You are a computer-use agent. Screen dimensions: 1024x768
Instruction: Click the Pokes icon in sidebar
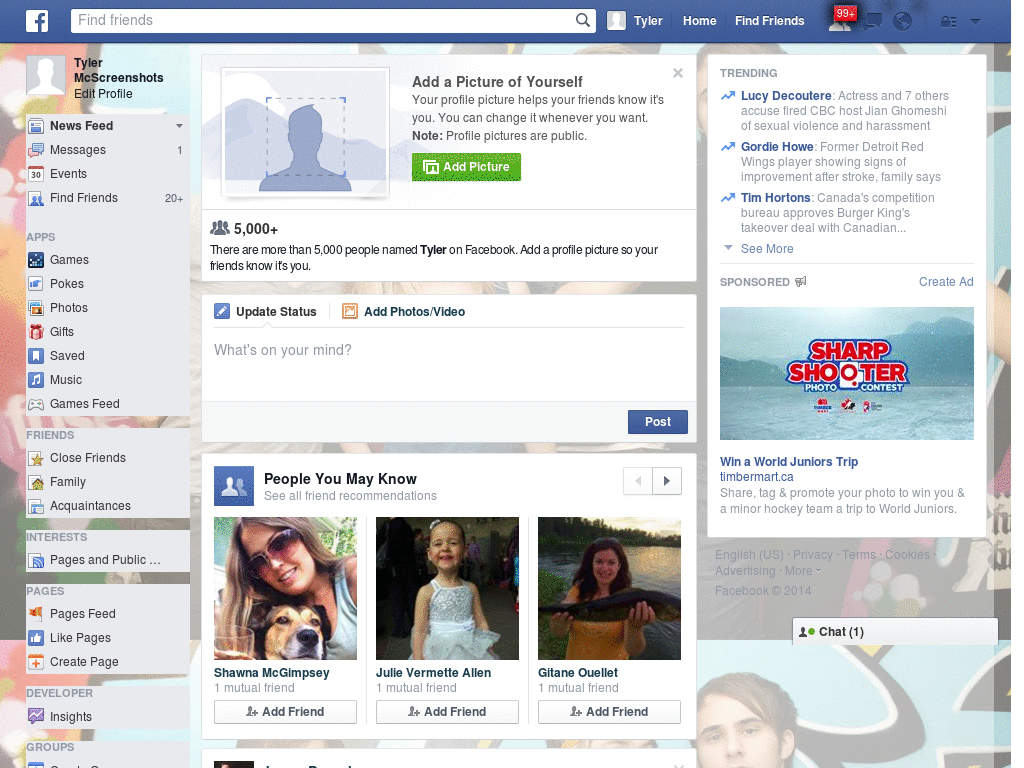click(36, 284)
